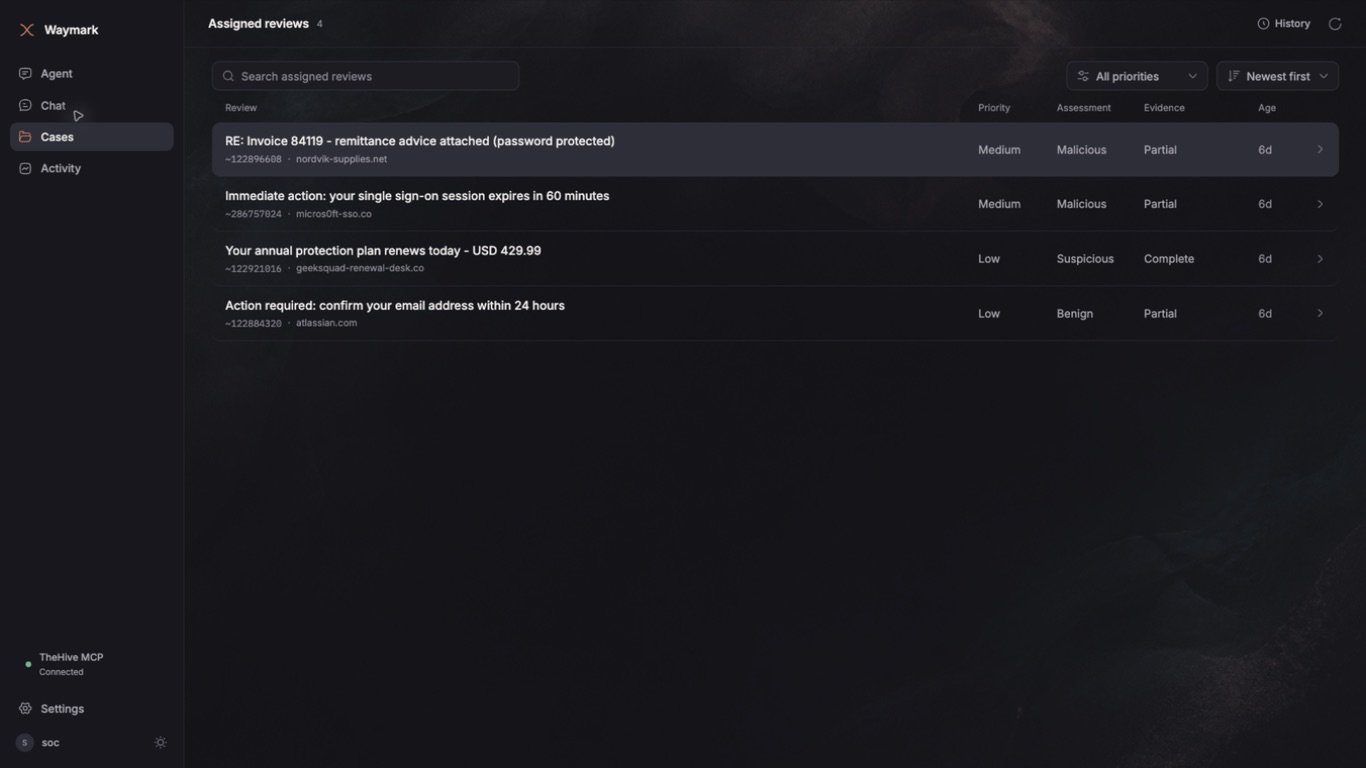Select the Cases folder icon in sidebar
Viewport: 1366px width, 768px height.
coord(25,137)
